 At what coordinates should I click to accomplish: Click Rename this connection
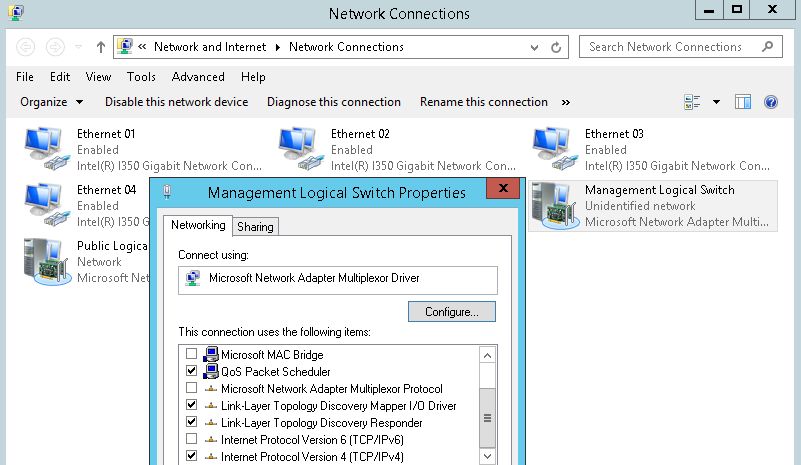pyautogui.click(x=484, y=102)
